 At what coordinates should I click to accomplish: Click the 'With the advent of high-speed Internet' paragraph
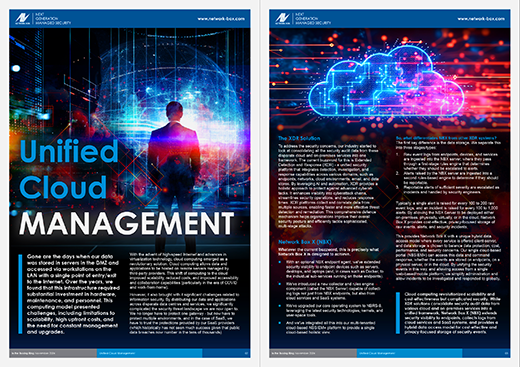click(x=184, y=271)
